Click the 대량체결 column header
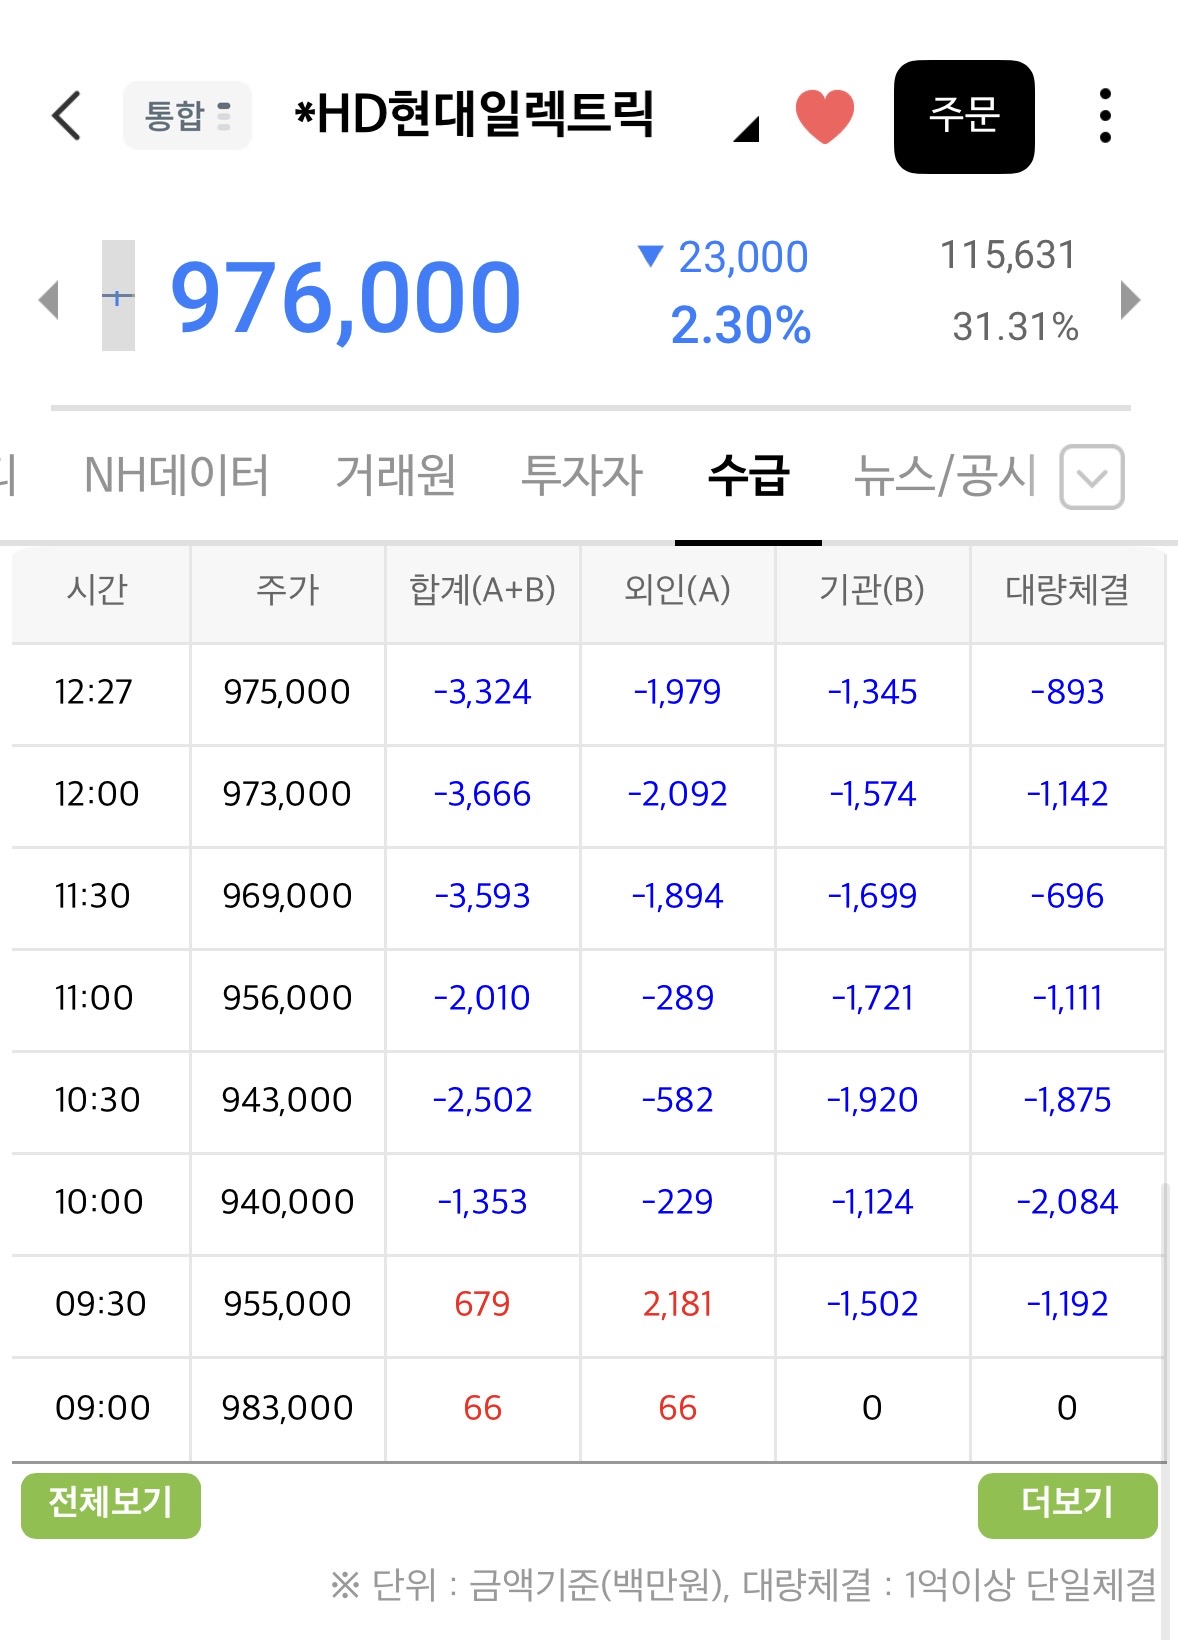This screenshot has width=1178, height=1640. [x=1067, y=591]
